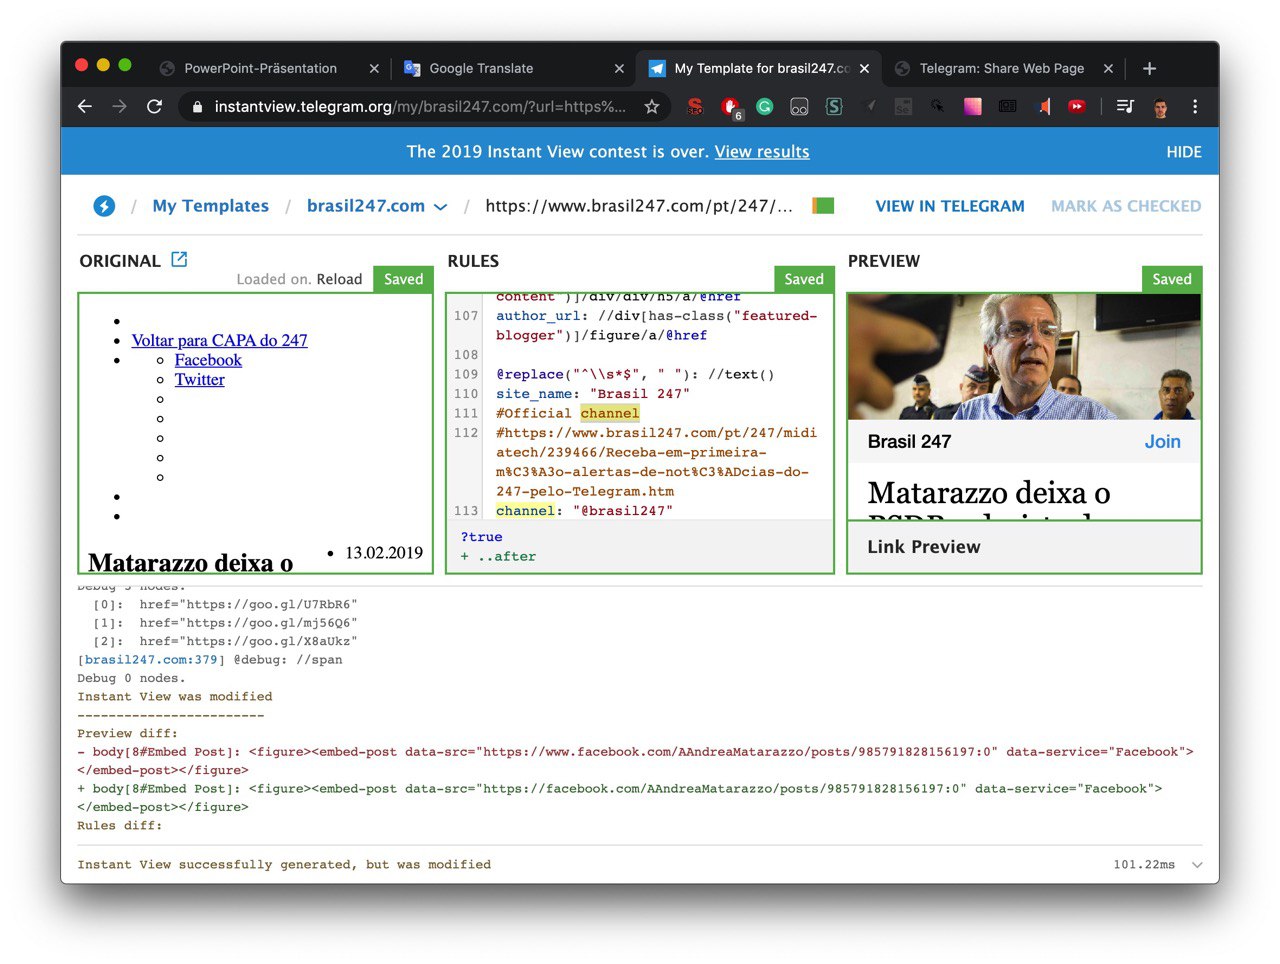Open the cursor-click extension icon
The image size is (1280, 964).
point(938,106)
